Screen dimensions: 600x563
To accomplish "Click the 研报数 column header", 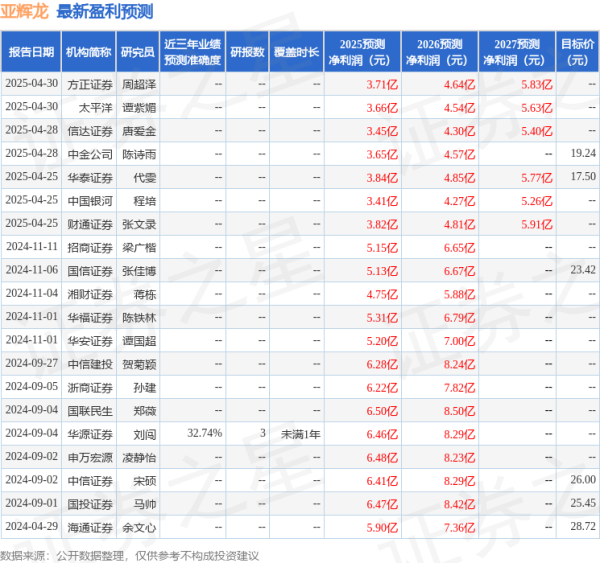I will point(247,52).
